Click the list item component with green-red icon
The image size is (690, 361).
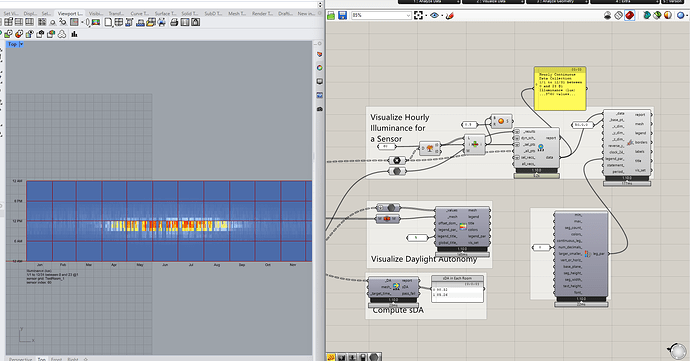coord(475,144)
